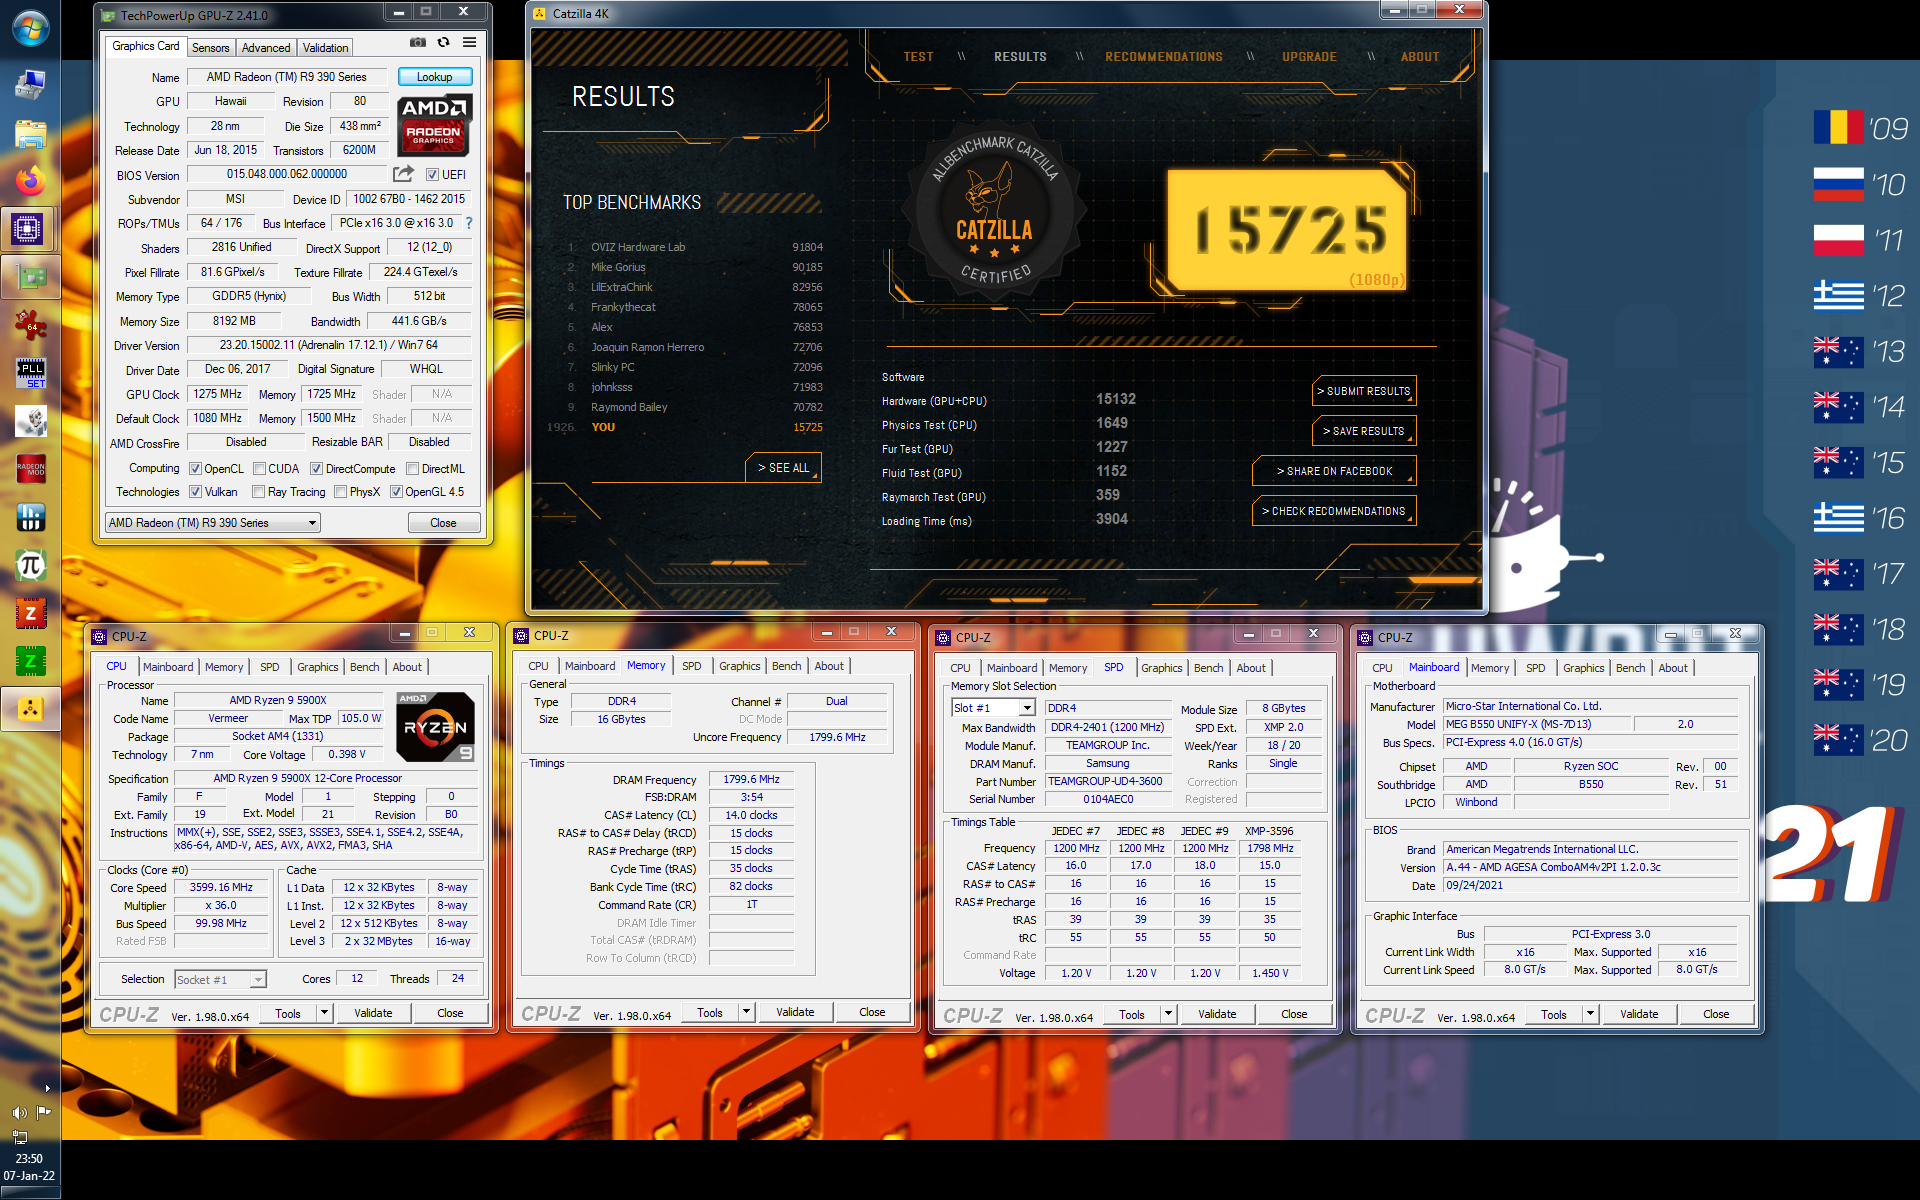This screenshot has width=1920, height=1200.
Task: Expand Tools arrow in CPU-Z Mainboard window
Action: tap(1590, 1014)
